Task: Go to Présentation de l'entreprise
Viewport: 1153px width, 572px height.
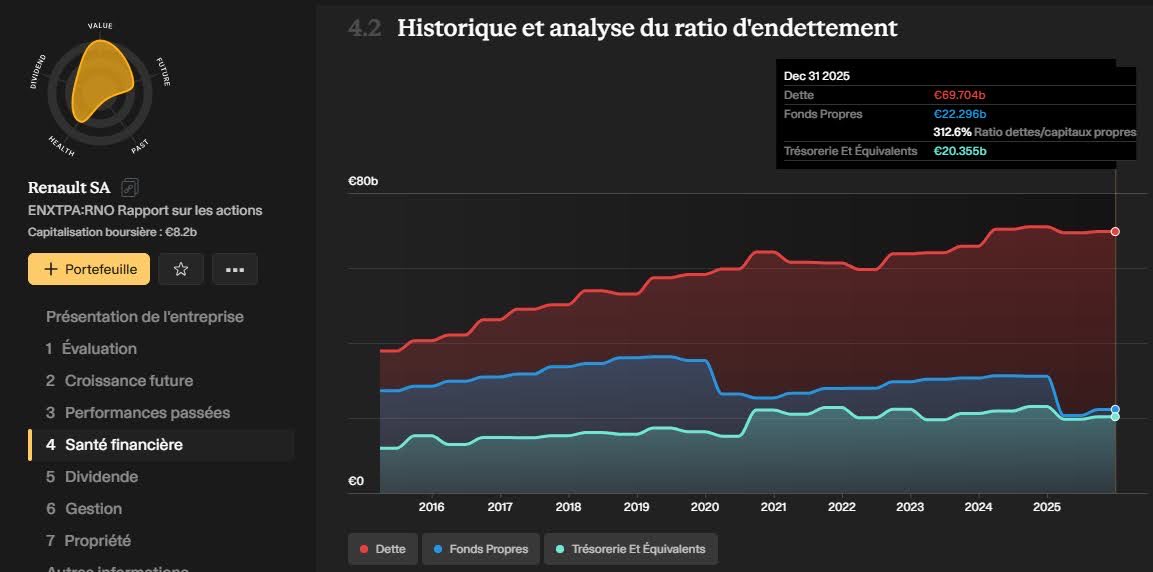Action: click(145, 317)
